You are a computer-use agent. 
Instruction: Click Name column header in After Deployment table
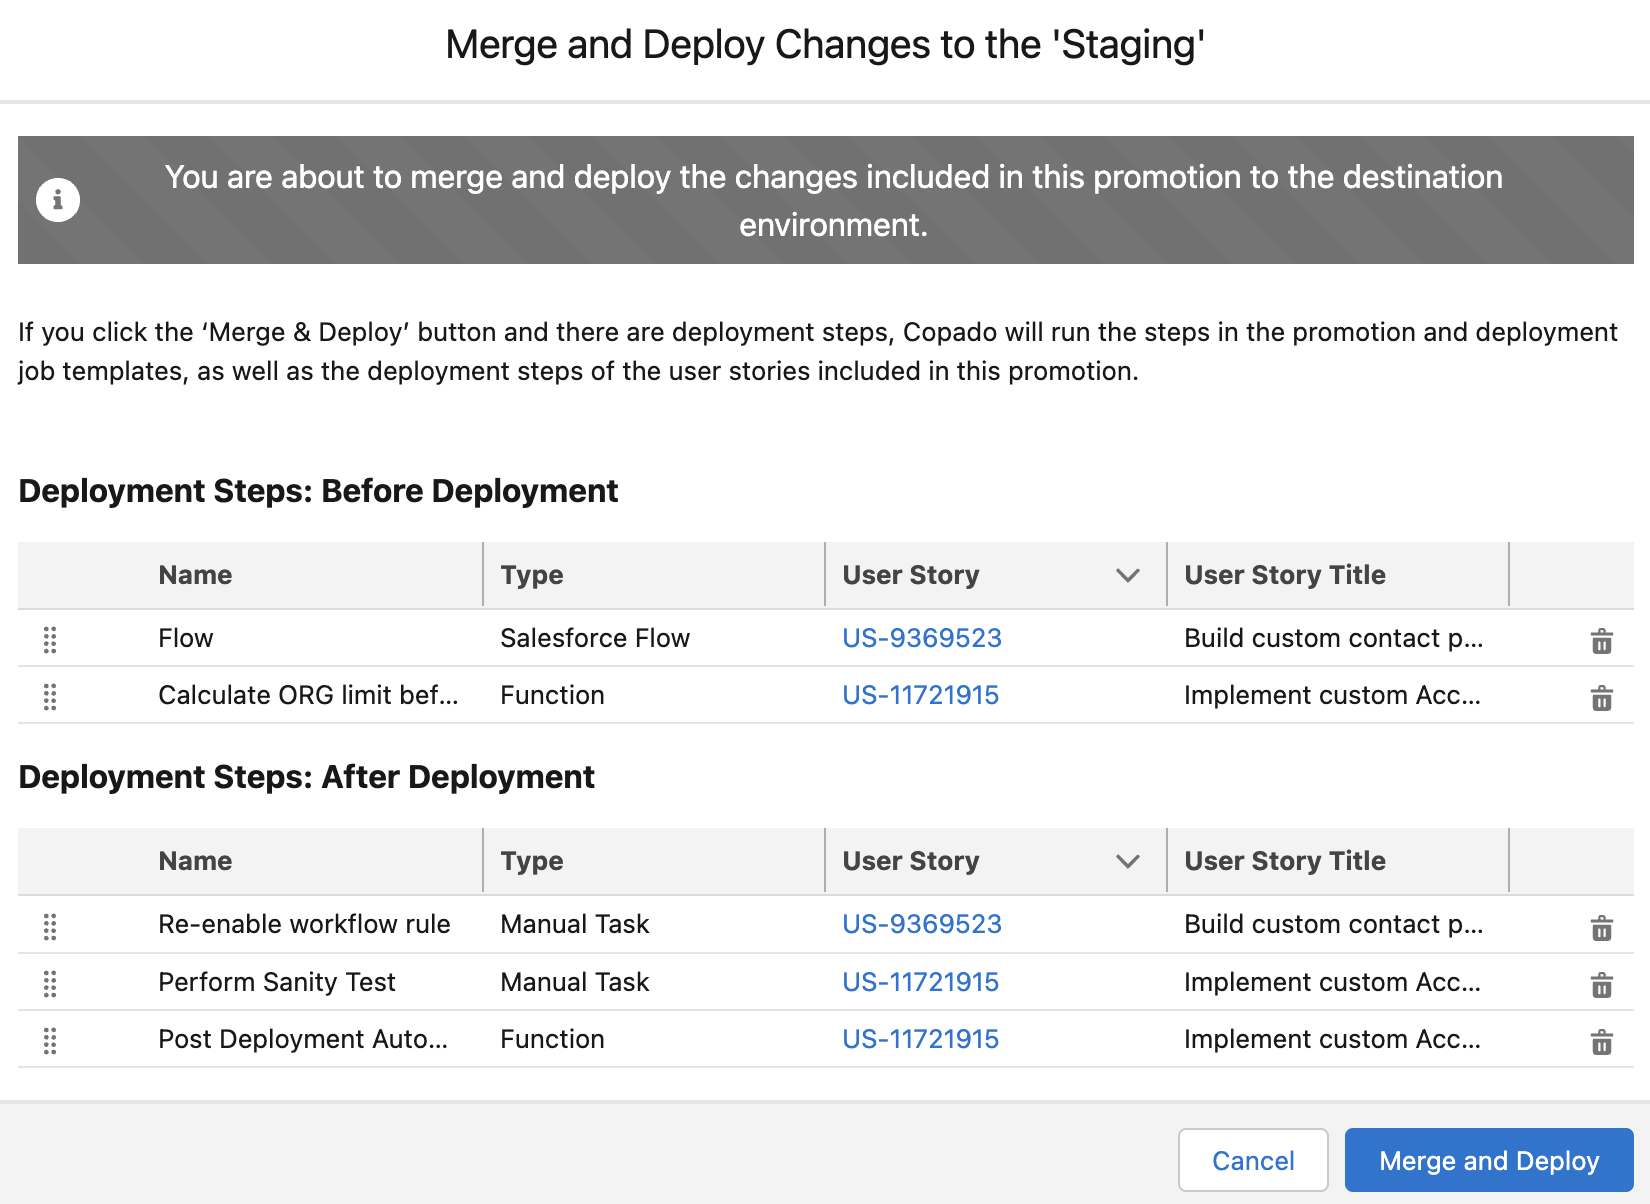195,861
